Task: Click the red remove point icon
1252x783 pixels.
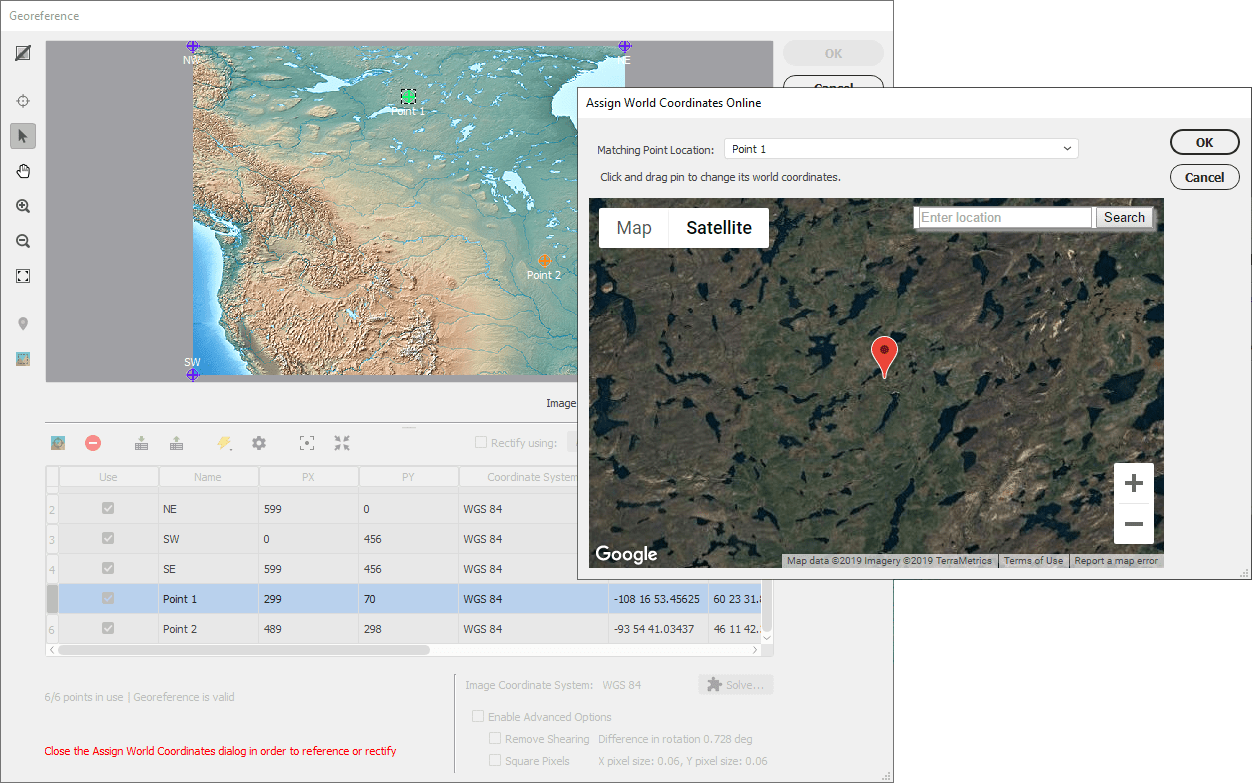Action: 92,442
